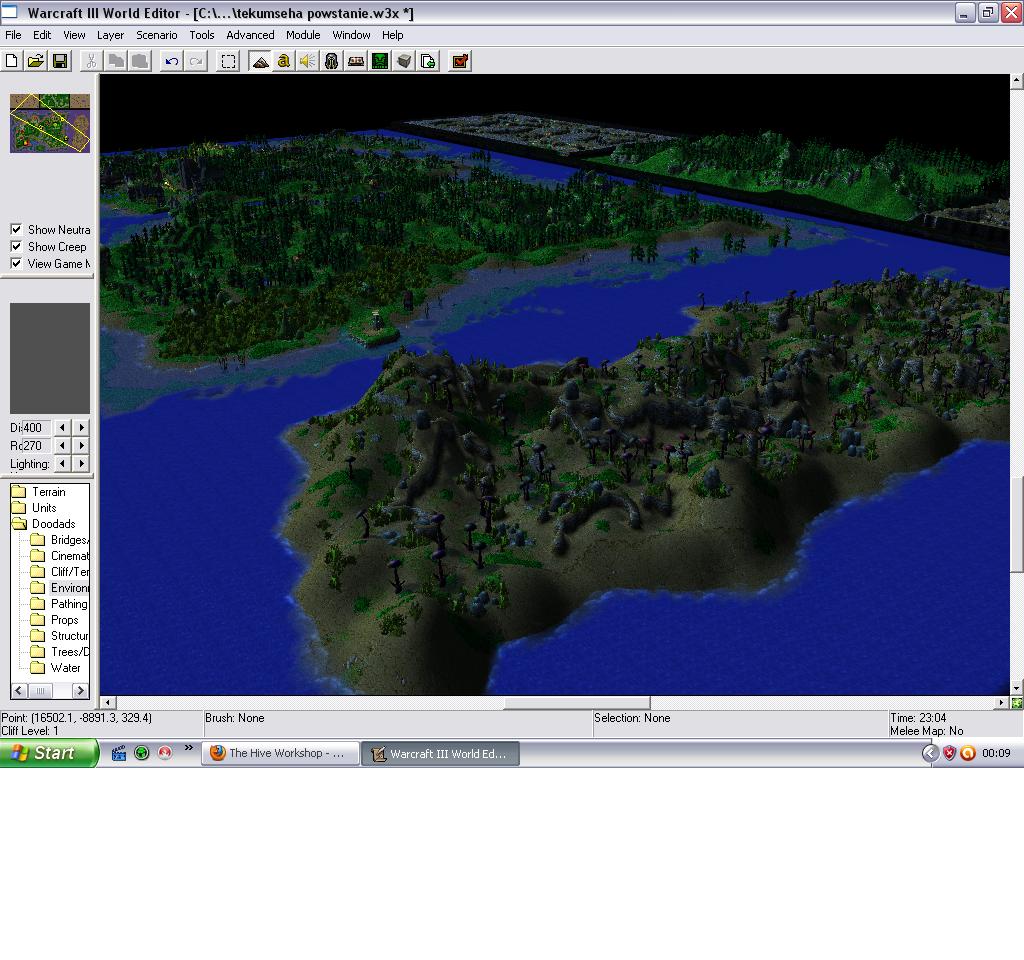Click the Cut scissors toolbar icon
Screen dimensions: 1024x960
coord(91,61)
